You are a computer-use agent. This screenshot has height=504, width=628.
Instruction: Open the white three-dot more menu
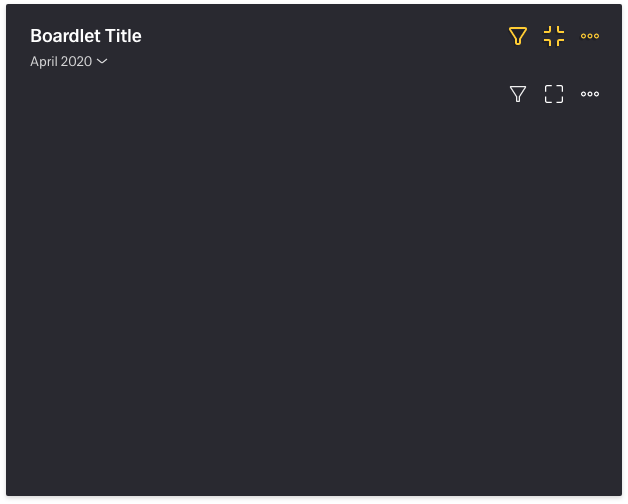[590, 94]
